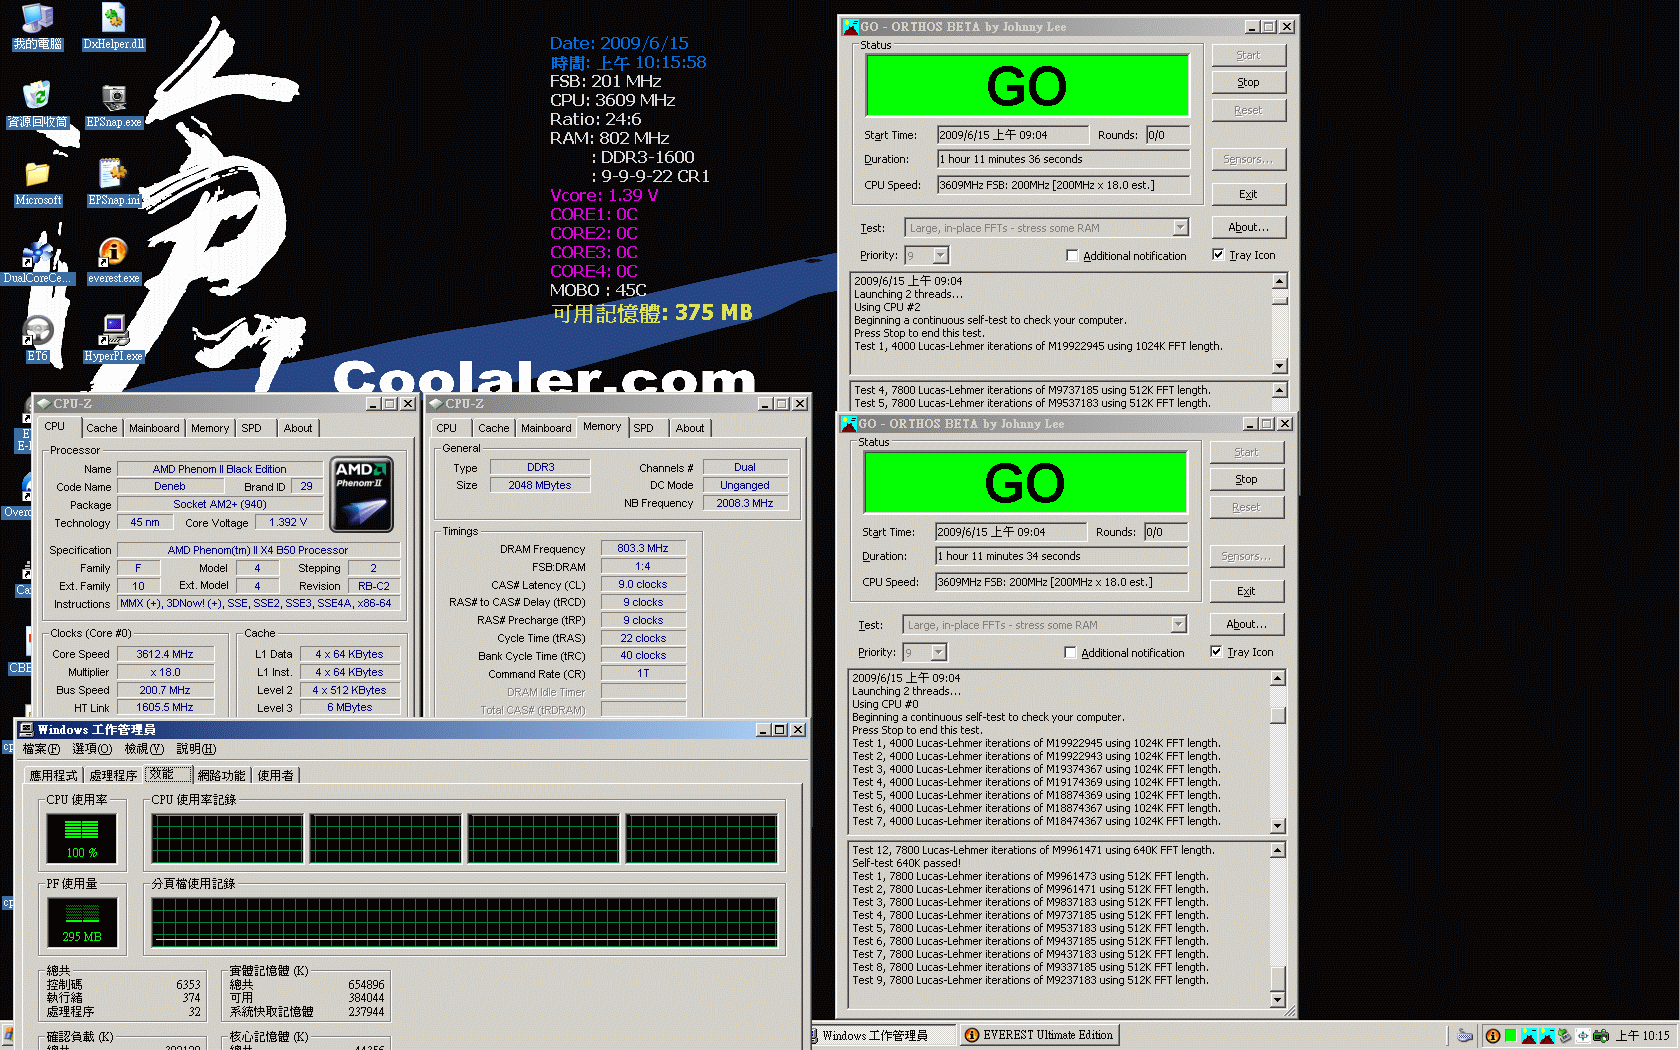Click down arrow of CPU #2 startup log scrollbar

click(x=1279, y=366)
